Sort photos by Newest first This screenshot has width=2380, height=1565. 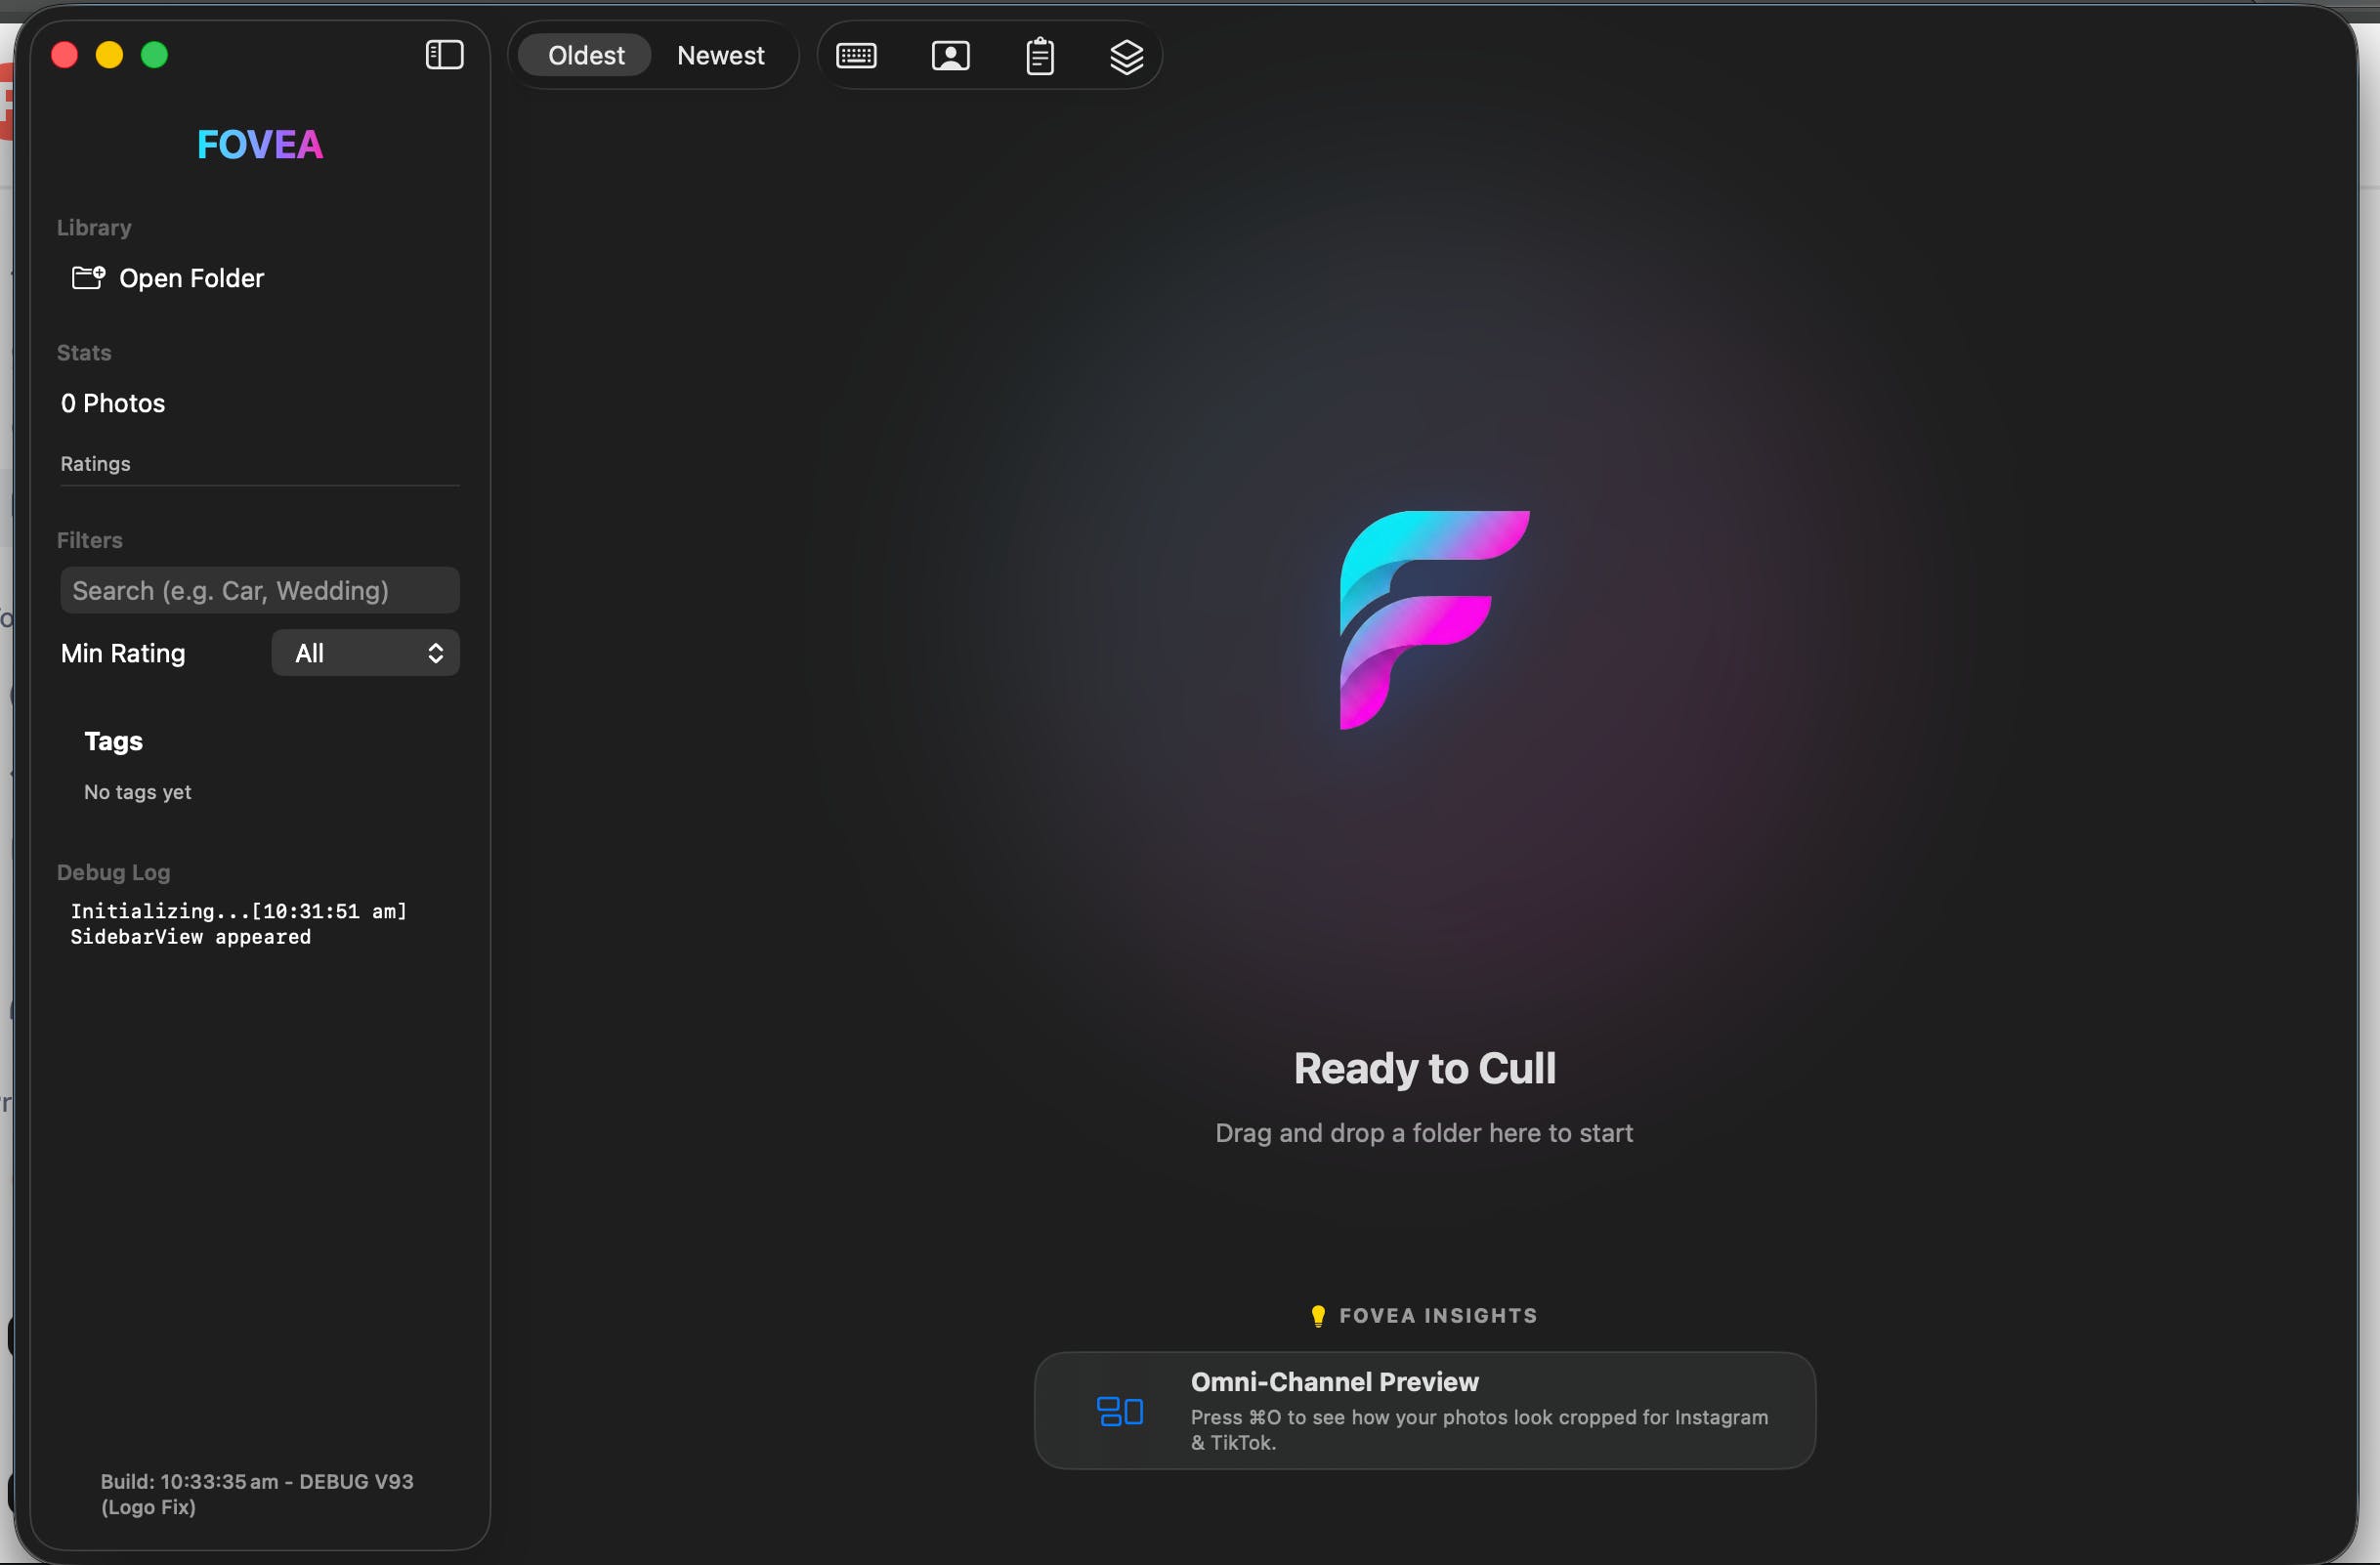tap(720, 55)
